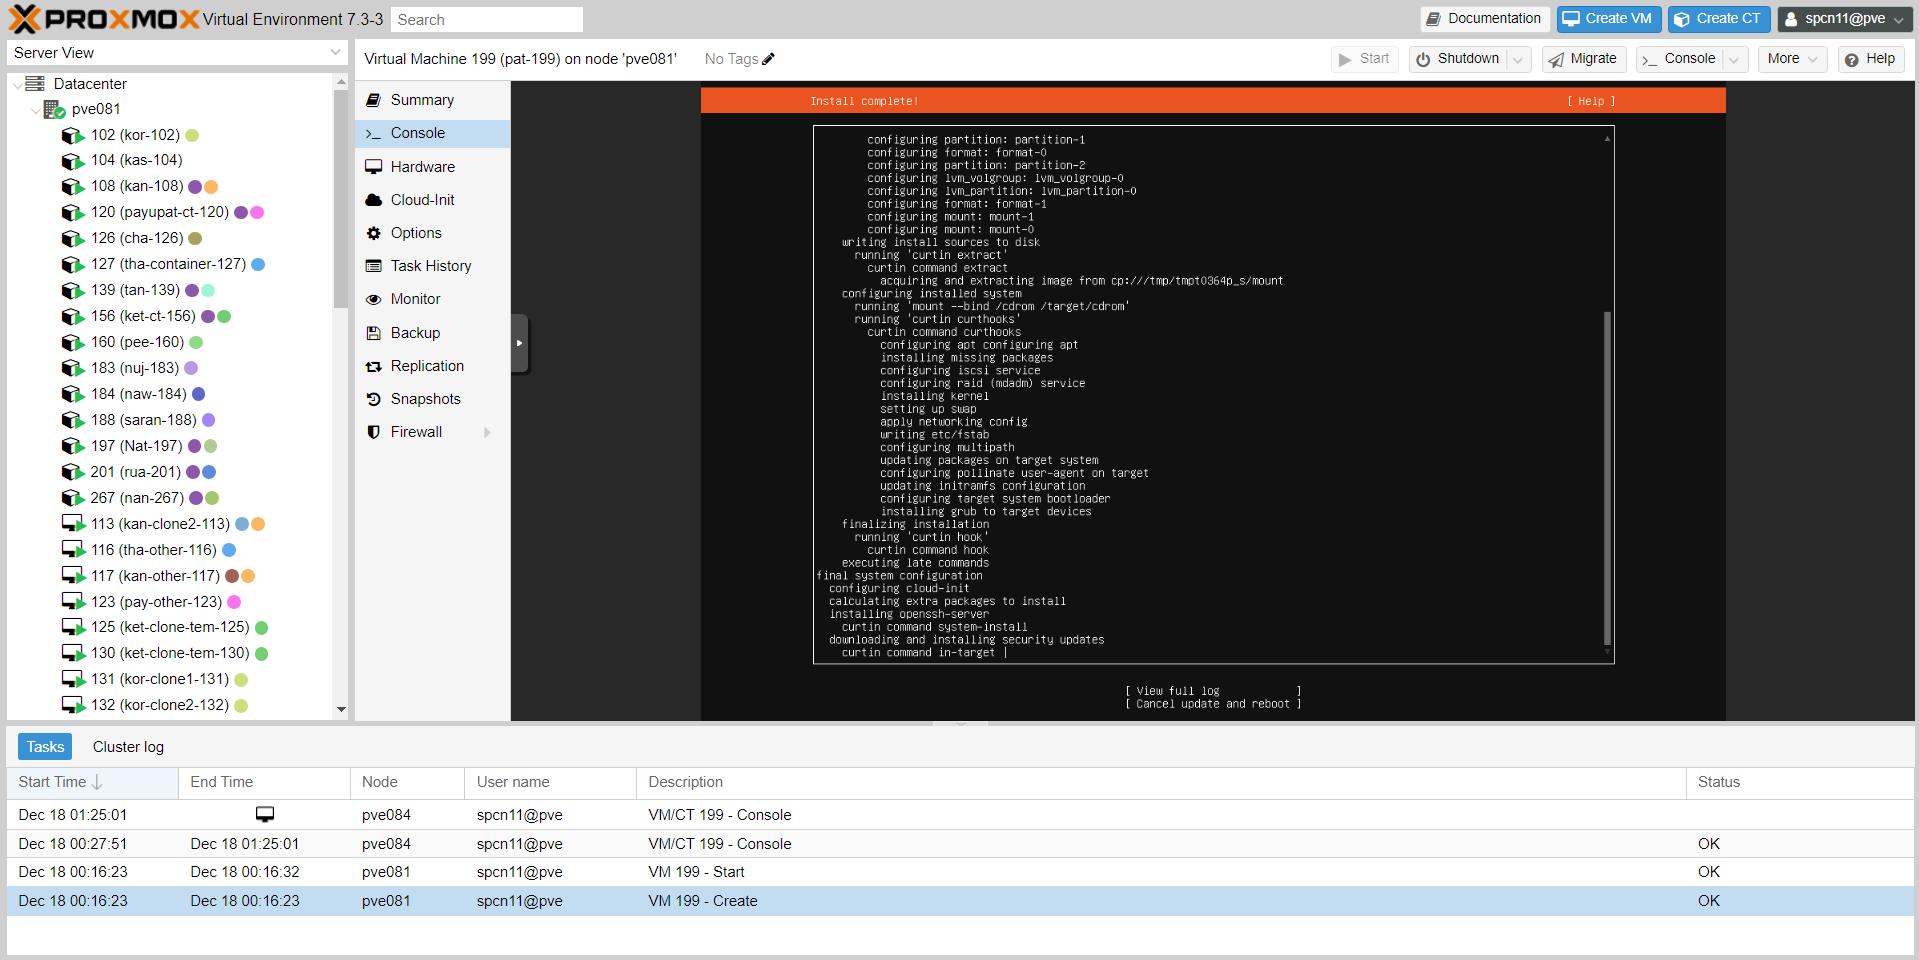Click the Create CT button

[x=1718, y=18]
